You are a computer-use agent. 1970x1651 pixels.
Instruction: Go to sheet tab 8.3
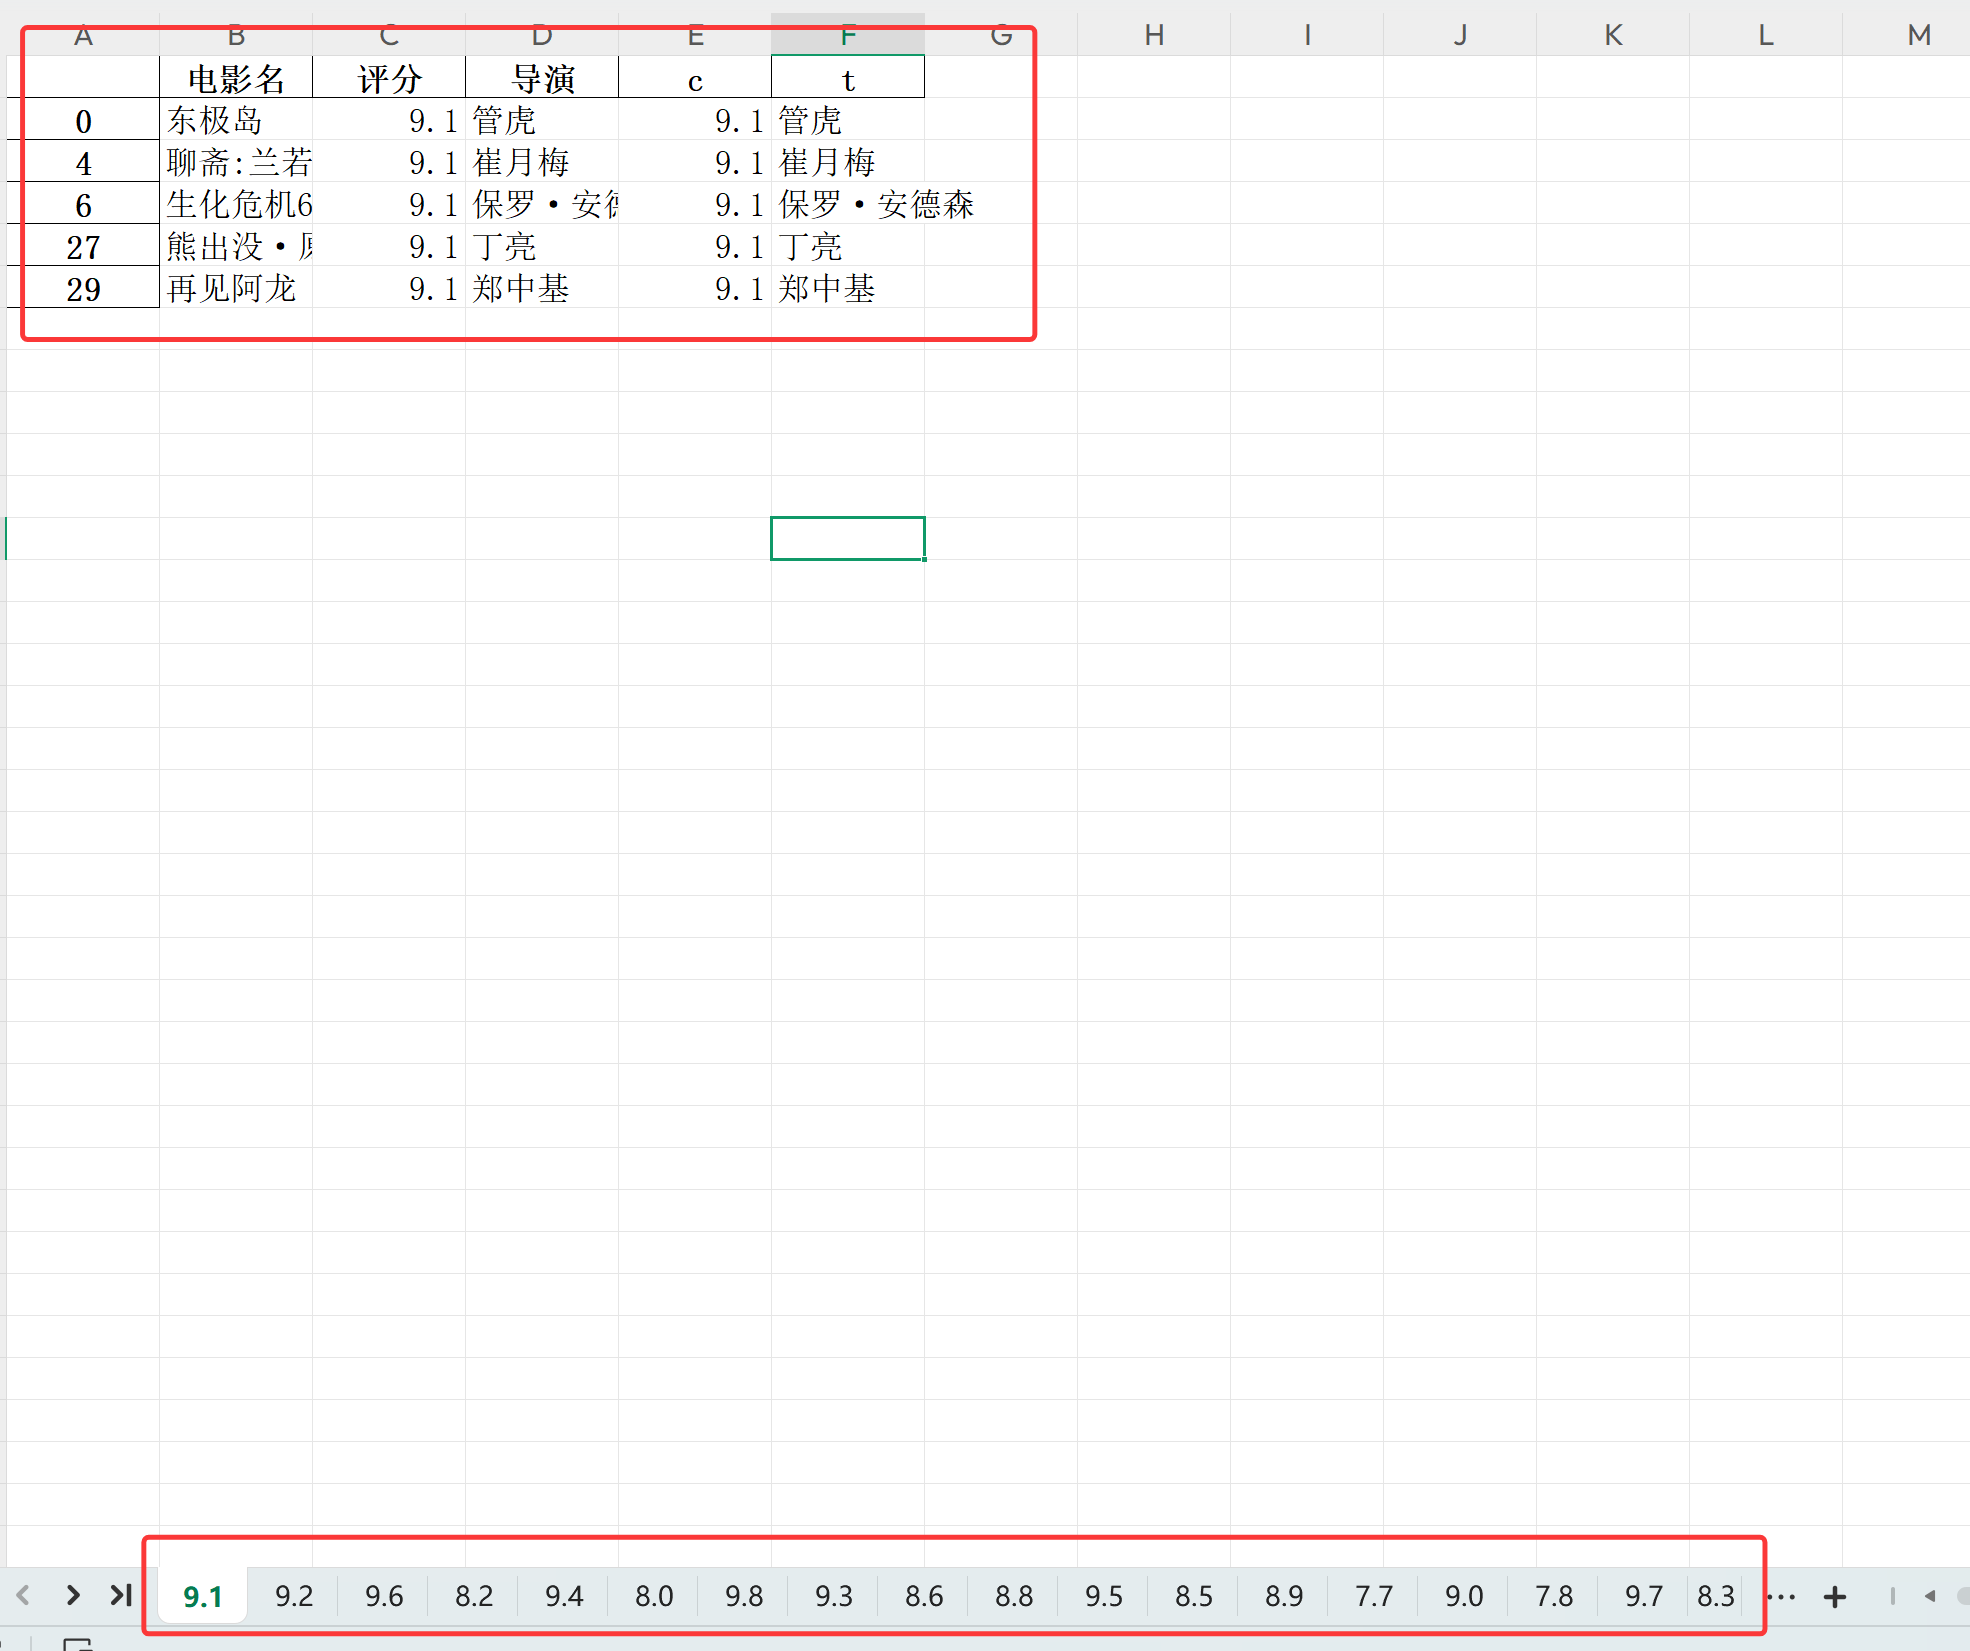(1715, 1596)
